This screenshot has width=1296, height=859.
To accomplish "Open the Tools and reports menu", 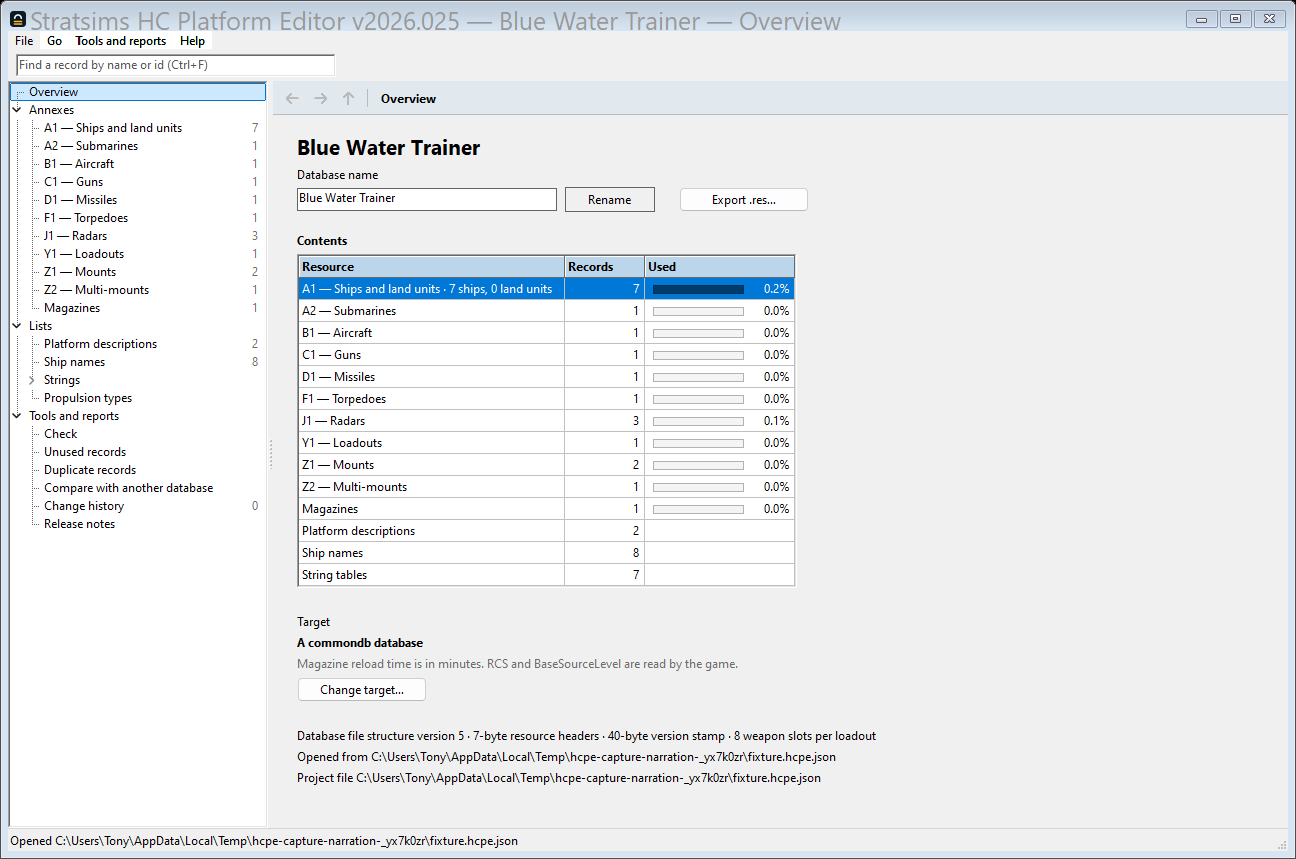I will 121,41.
